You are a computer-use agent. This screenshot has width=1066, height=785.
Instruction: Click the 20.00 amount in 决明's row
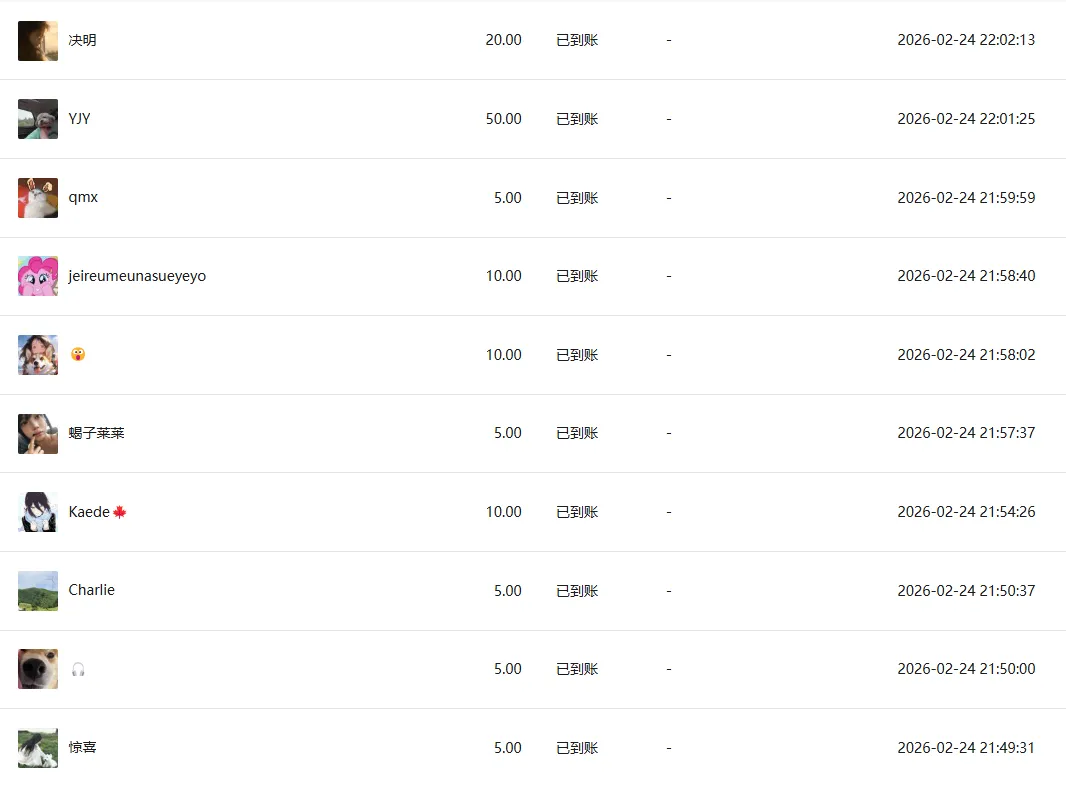[503, 41]
